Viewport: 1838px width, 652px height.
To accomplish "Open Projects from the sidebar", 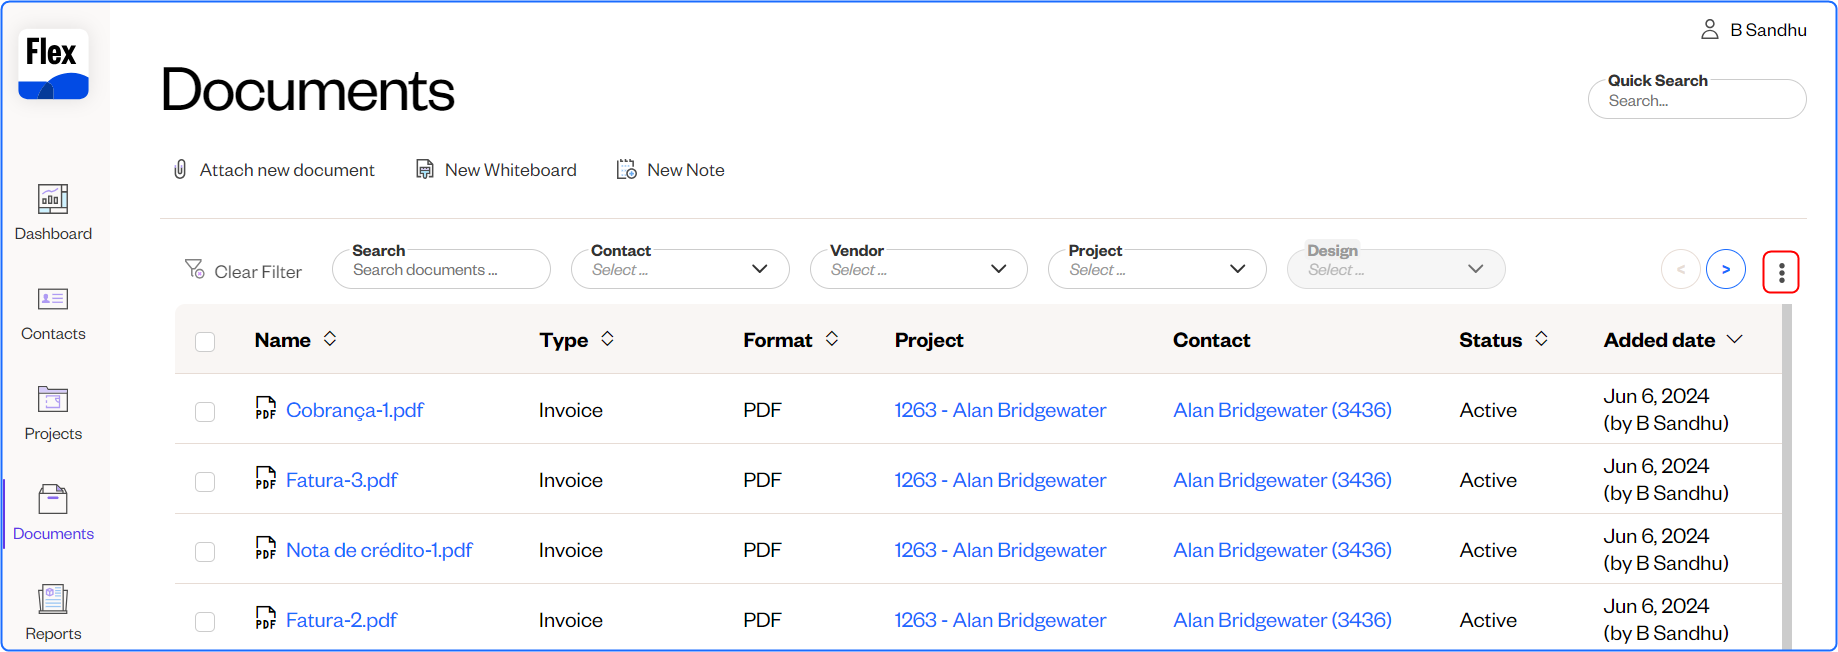I will 53,400.
